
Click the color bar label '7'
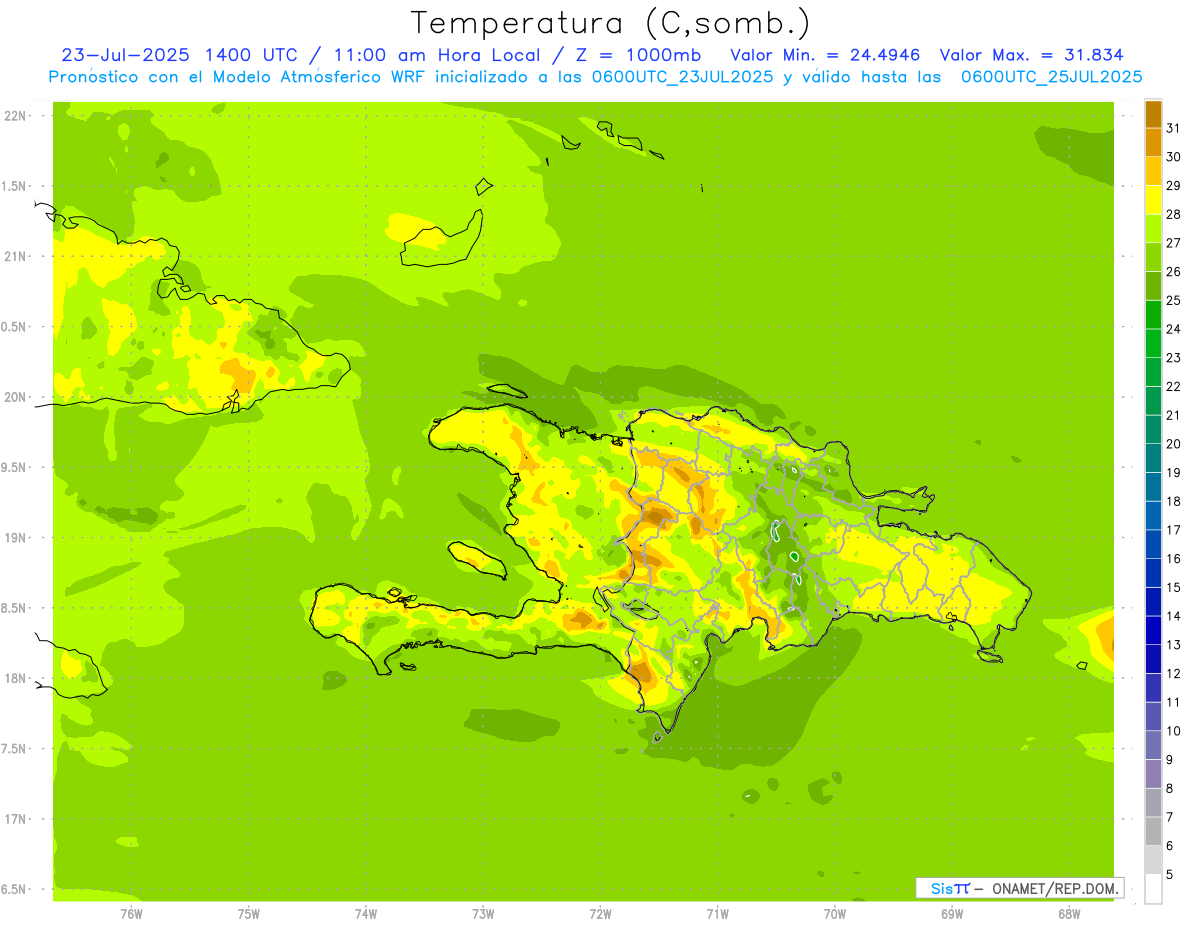click(1170, 817)
